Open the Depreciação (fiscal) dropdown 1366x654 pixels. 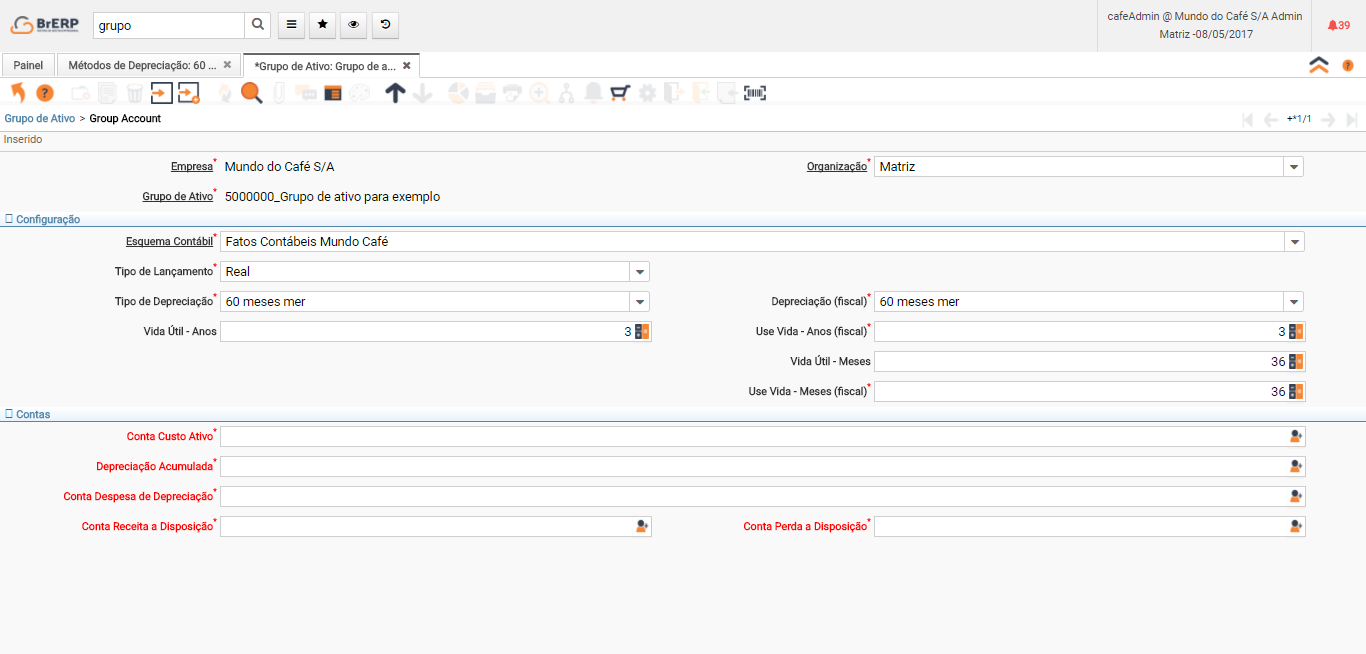[1293, 302]
